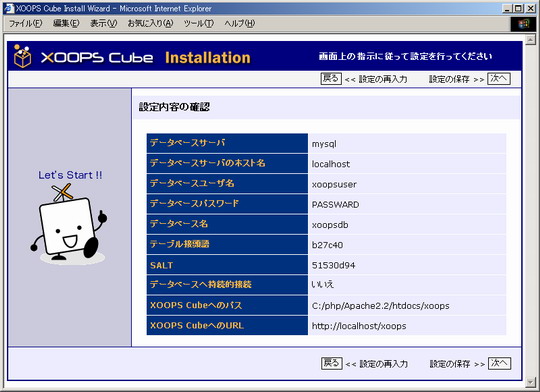
Task: Click the top 設定の保存 text
Action: pos(449,79)
